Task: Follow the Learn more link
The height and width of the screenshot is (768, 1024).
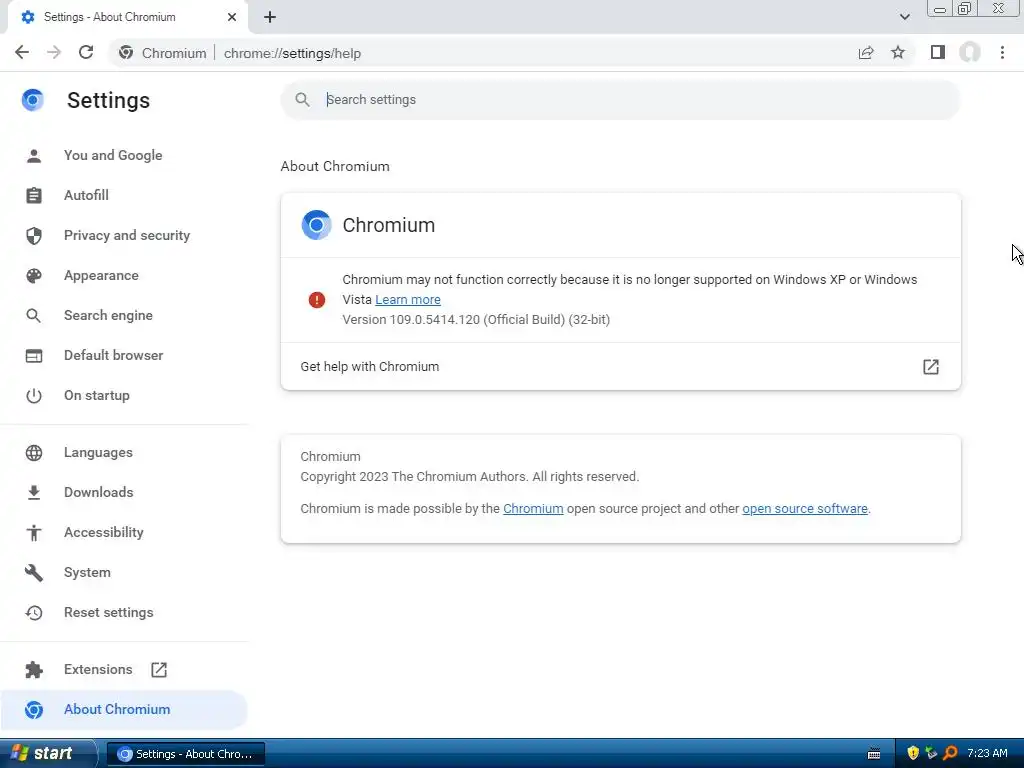Action: 408,300
